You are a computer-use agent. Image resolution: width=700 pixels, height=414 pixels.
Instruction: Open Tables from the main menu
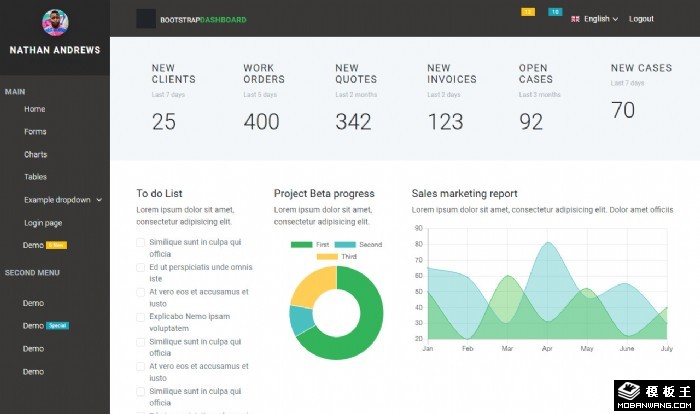tap(35, 177)
